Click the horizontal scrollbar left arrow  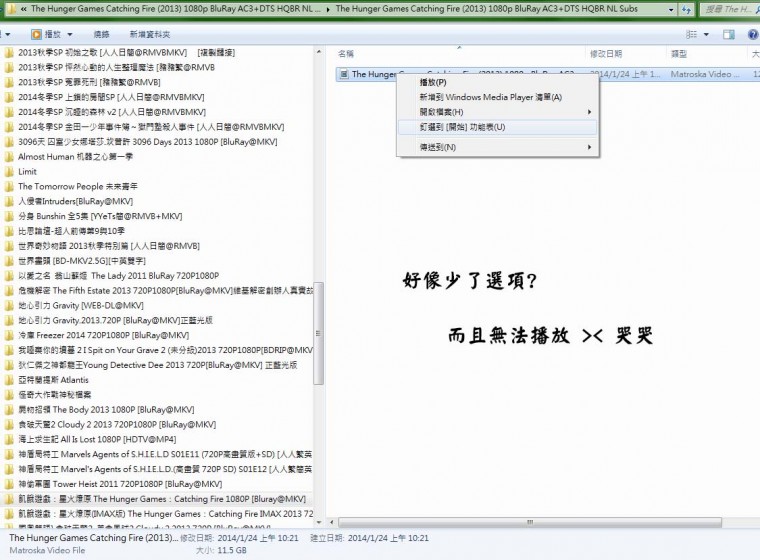pos(332,522)
